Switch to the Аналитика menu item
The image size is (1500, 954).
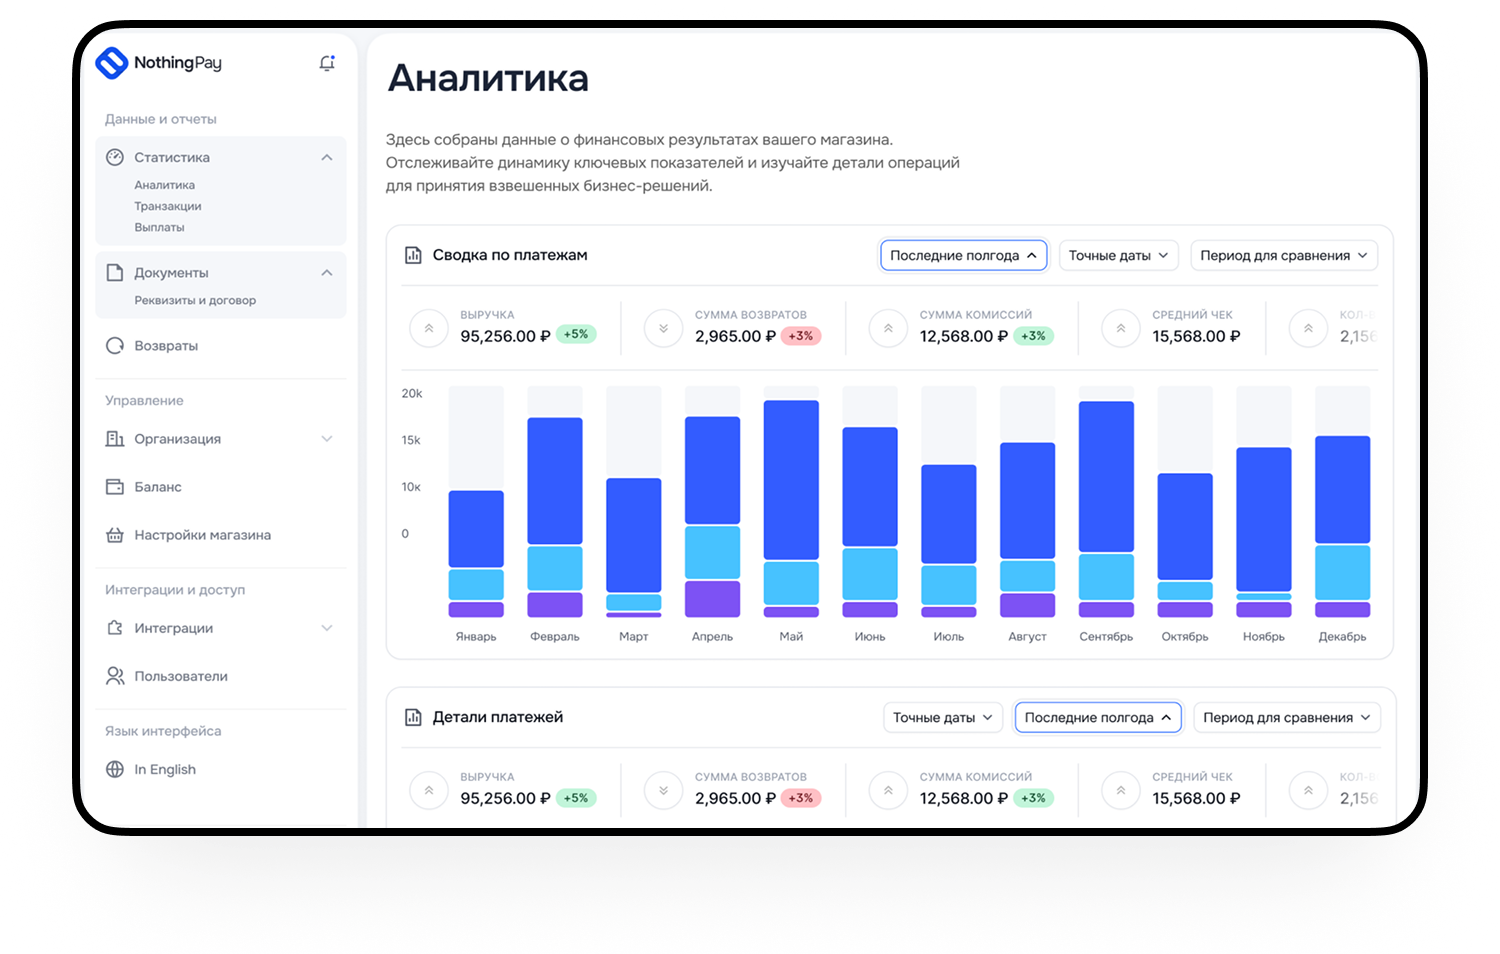pos(165,185)
